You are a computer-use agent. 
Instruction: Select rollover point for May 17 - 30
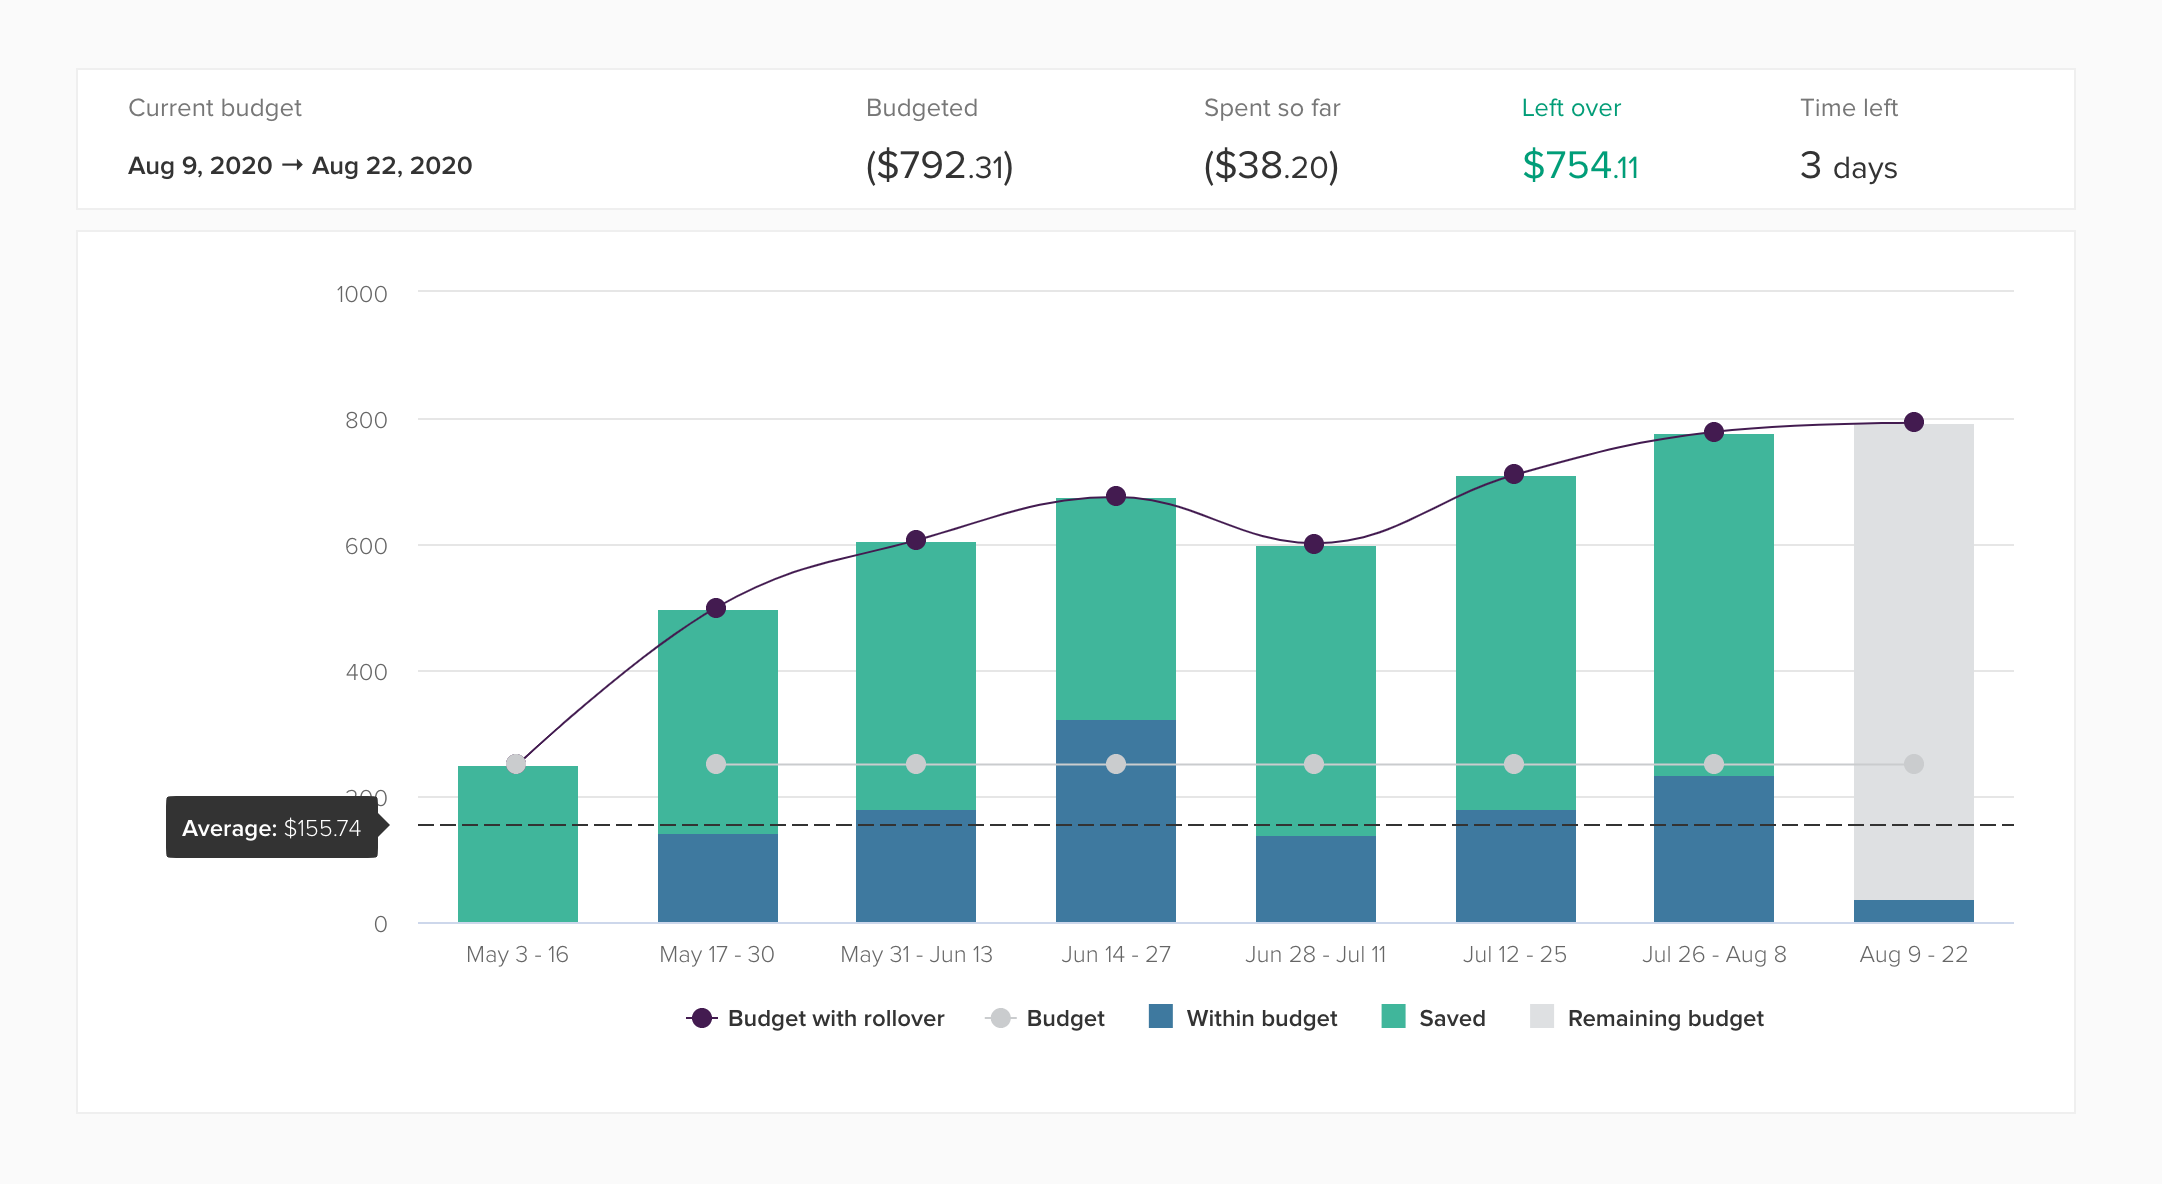click(716, 608)
